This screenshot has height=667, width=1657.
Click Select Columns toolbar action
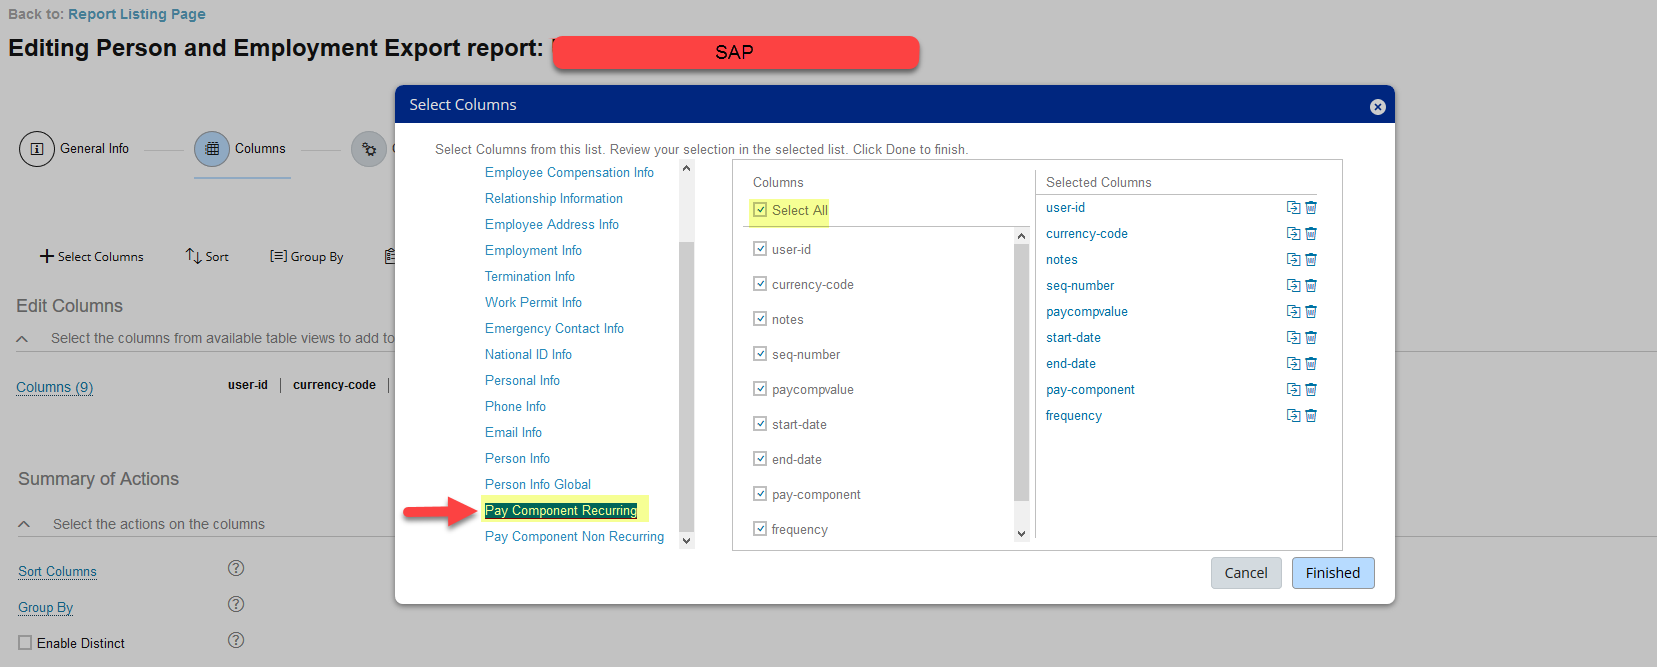[92, 257]
